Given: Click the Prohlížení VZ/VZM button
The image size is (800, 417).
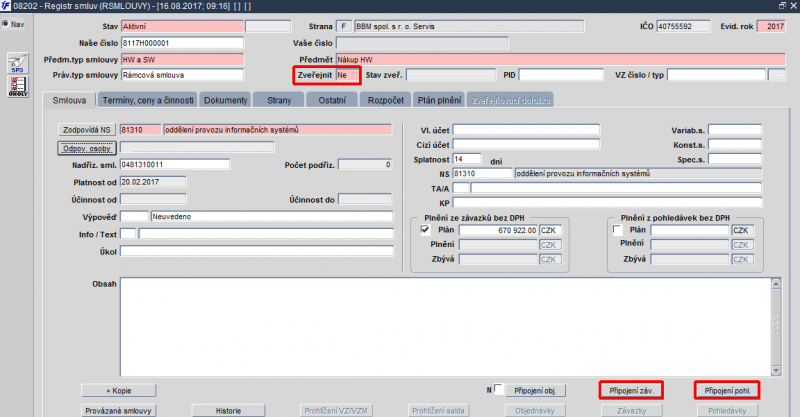Looking at the screenshot, I should (336, 410).
